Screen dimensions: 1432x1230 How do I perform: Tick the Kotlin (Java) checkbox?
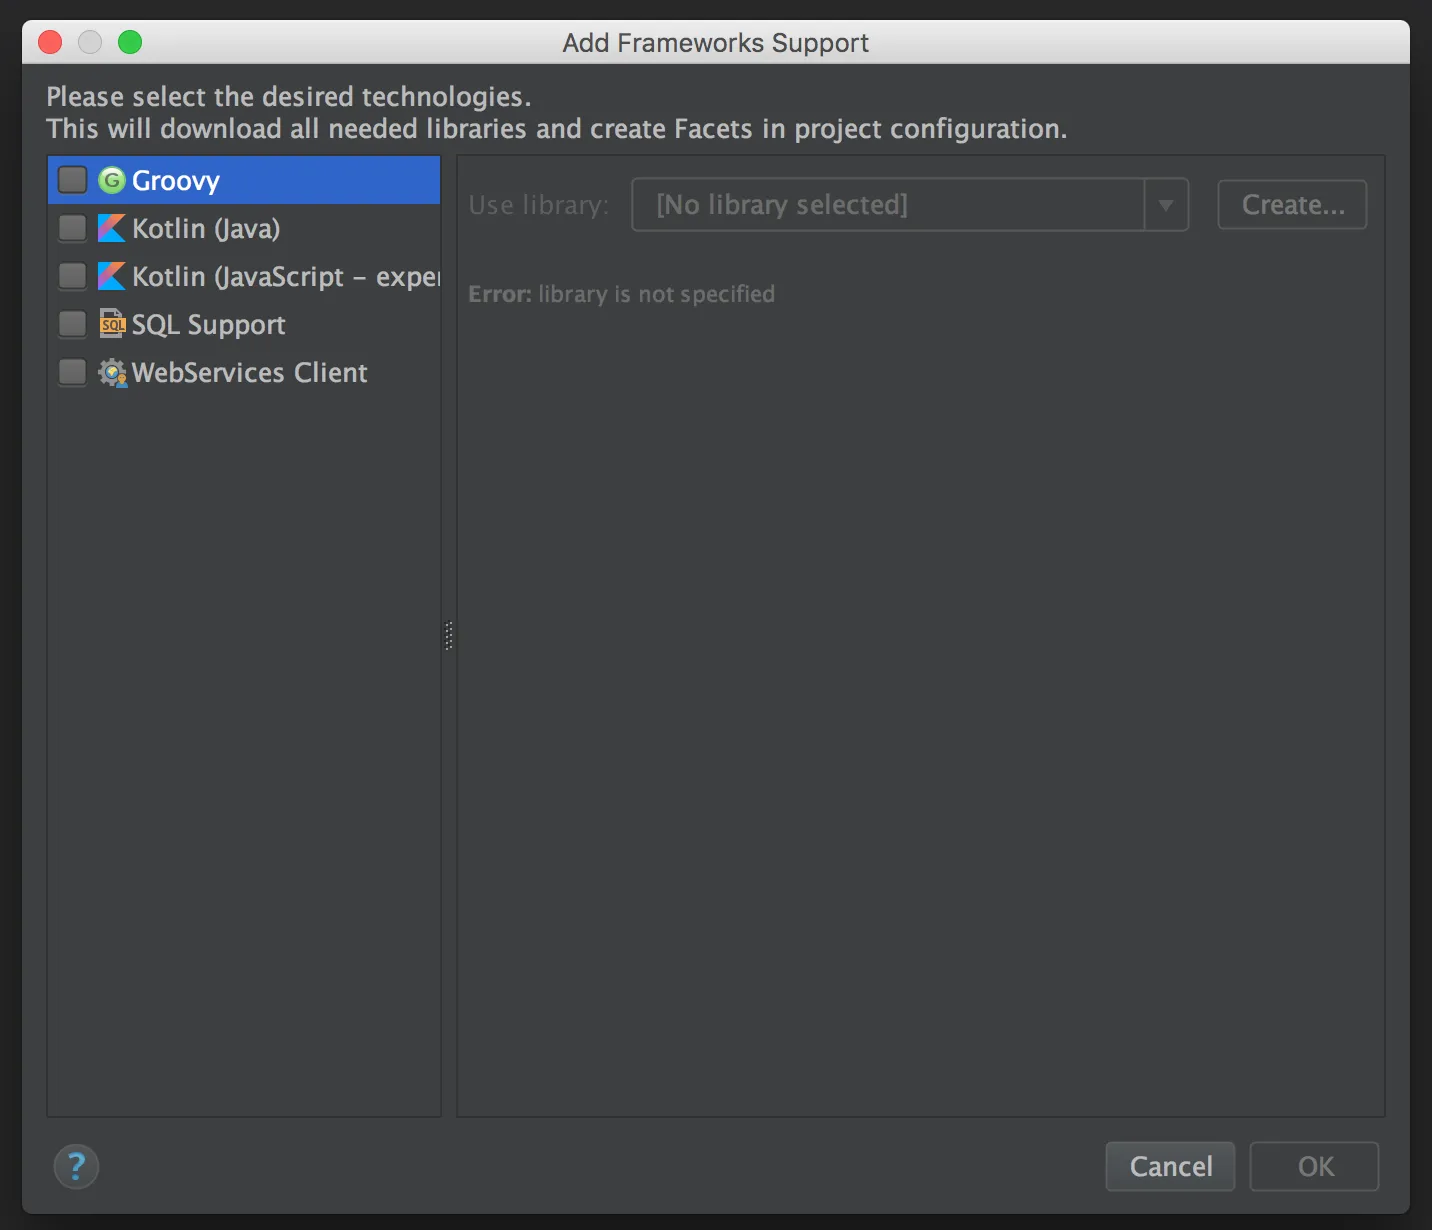(x=72, y=228)
